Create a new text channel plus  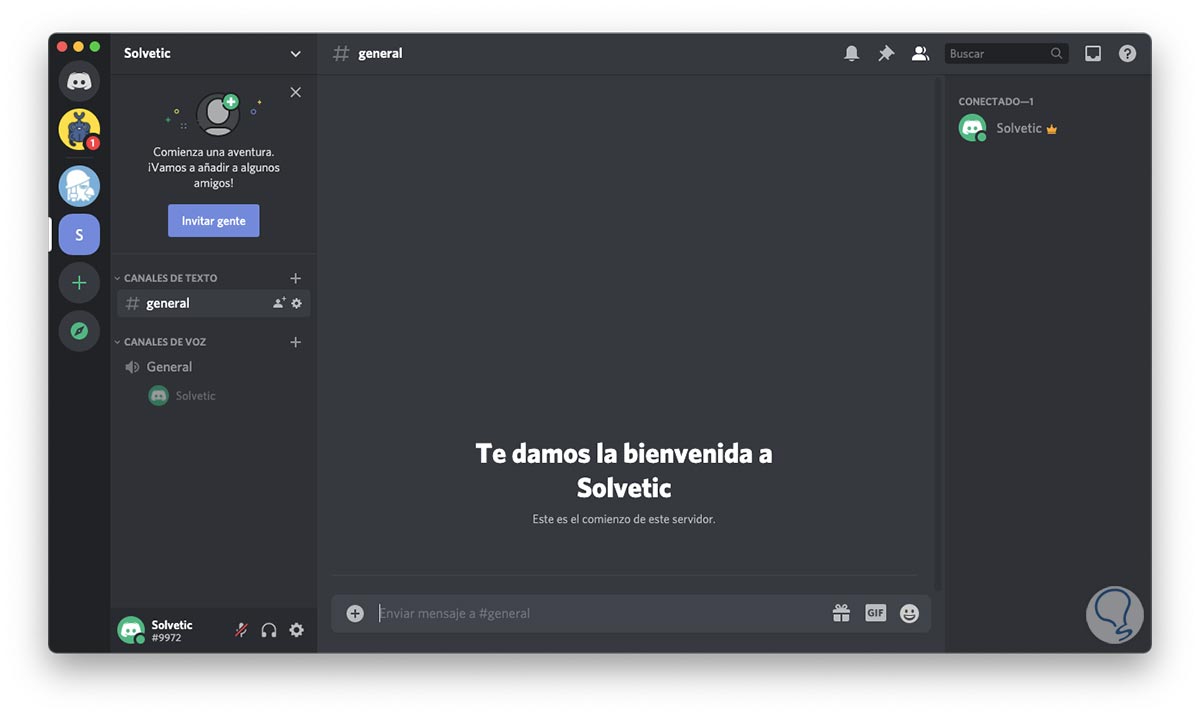[x=295, y=278]
